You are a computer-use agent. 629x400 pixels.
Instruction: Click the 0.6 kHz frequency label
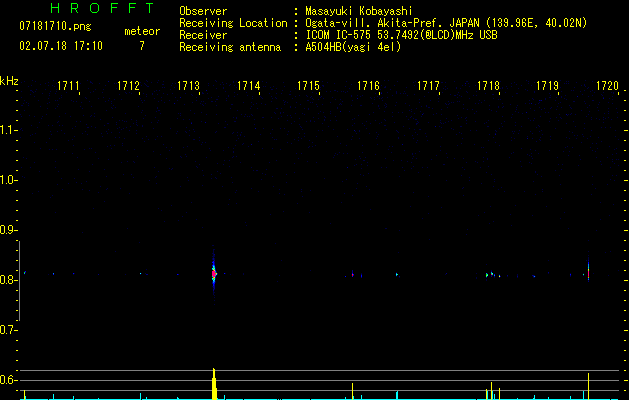pos(8,380)
